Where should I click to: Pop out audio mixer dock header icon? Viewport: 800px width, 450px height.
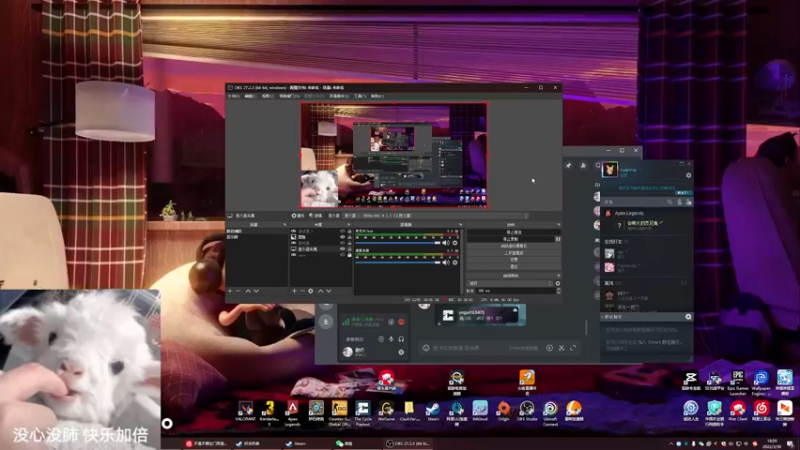click(460, 225)
